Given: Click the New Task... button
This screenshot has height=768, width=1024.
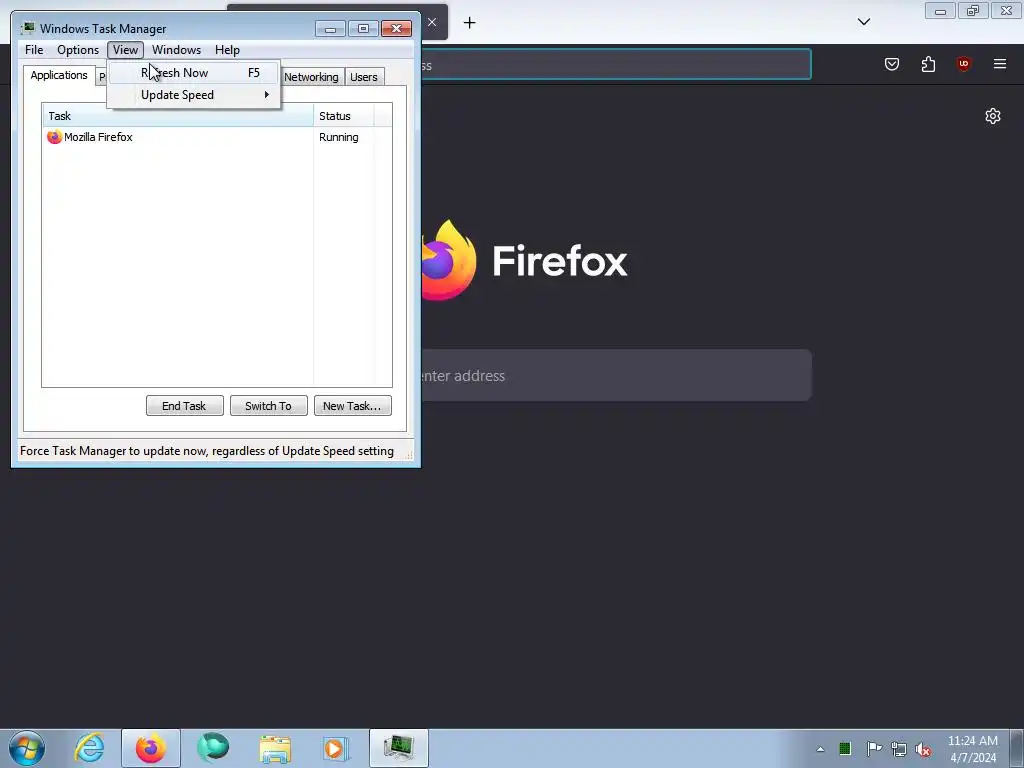Looking at the screenshot, I should (353, 406).
